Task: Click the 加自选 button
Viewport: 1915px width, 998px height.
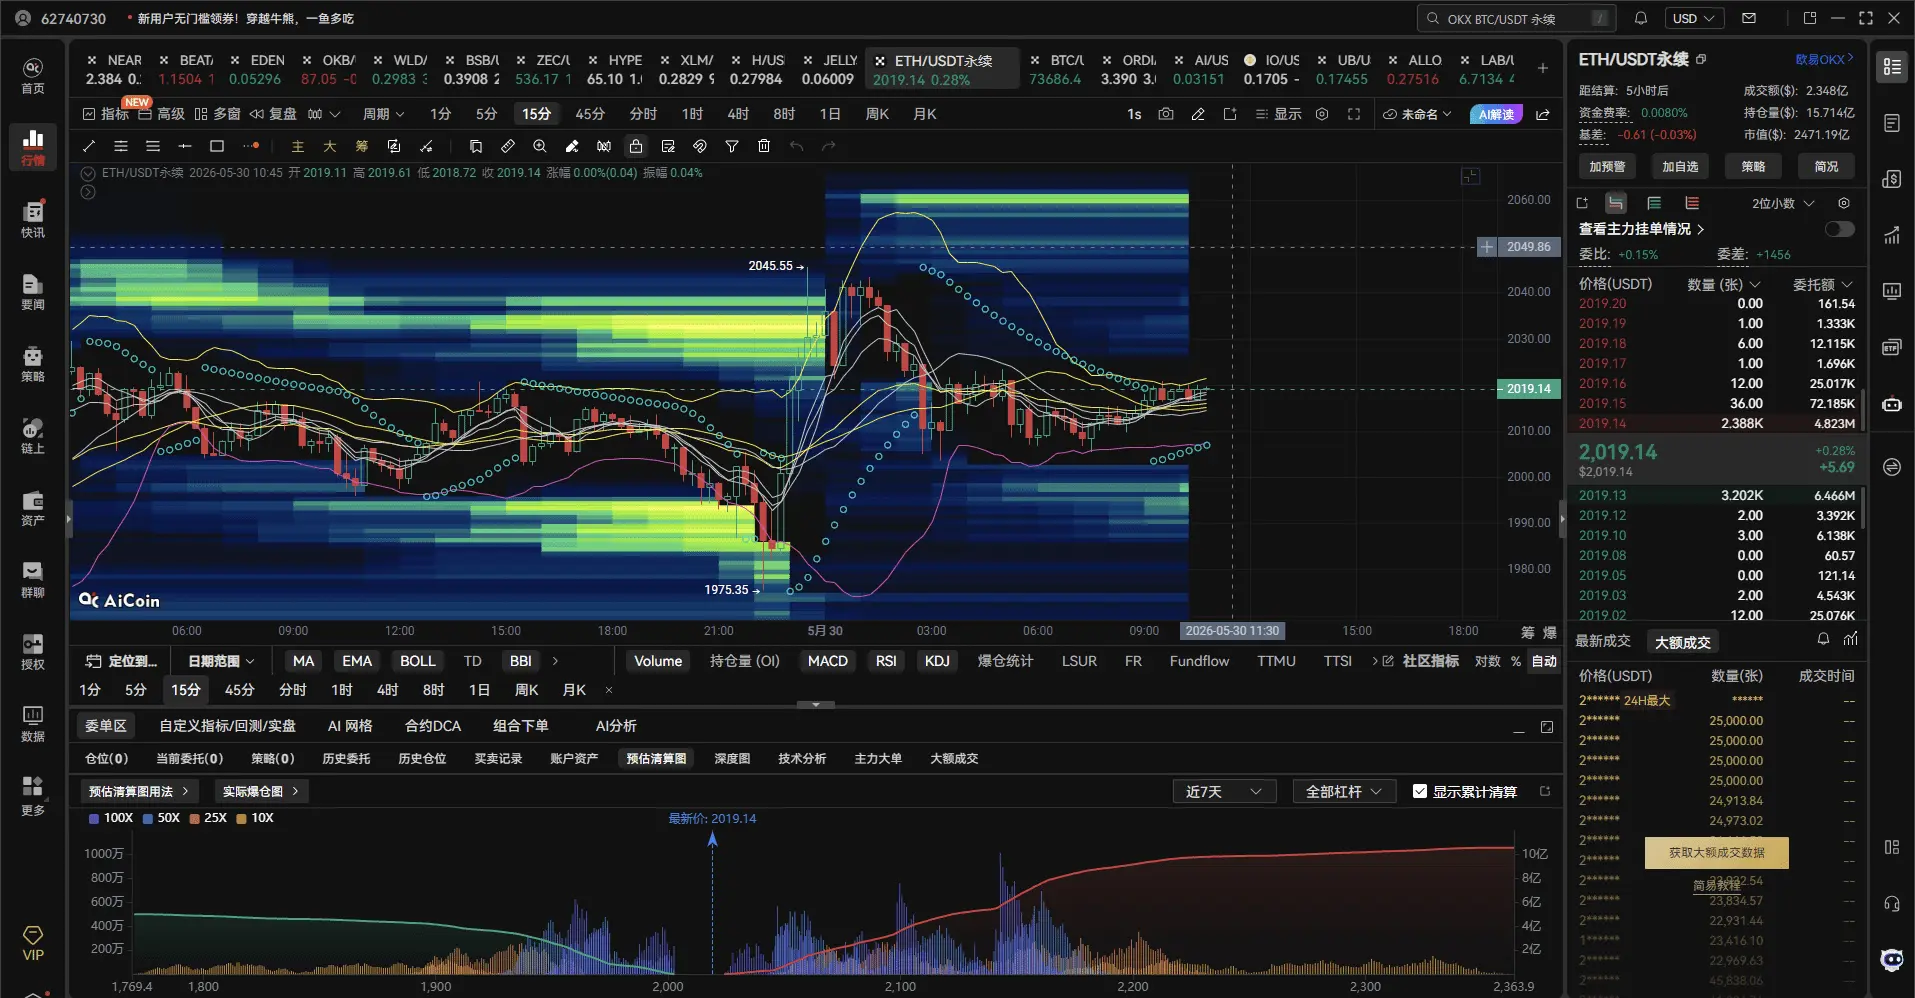Action: (1680, 166)
